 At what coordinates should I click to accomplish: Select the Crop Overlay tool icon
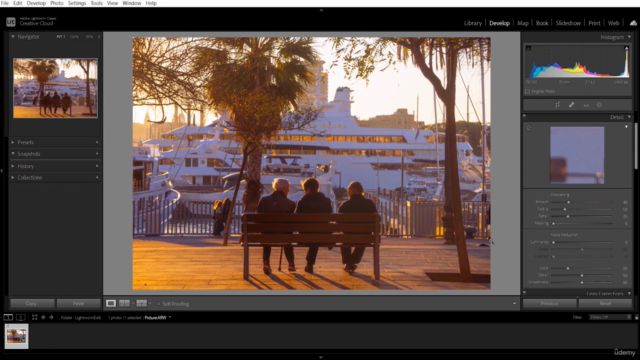tap(557, 105)
